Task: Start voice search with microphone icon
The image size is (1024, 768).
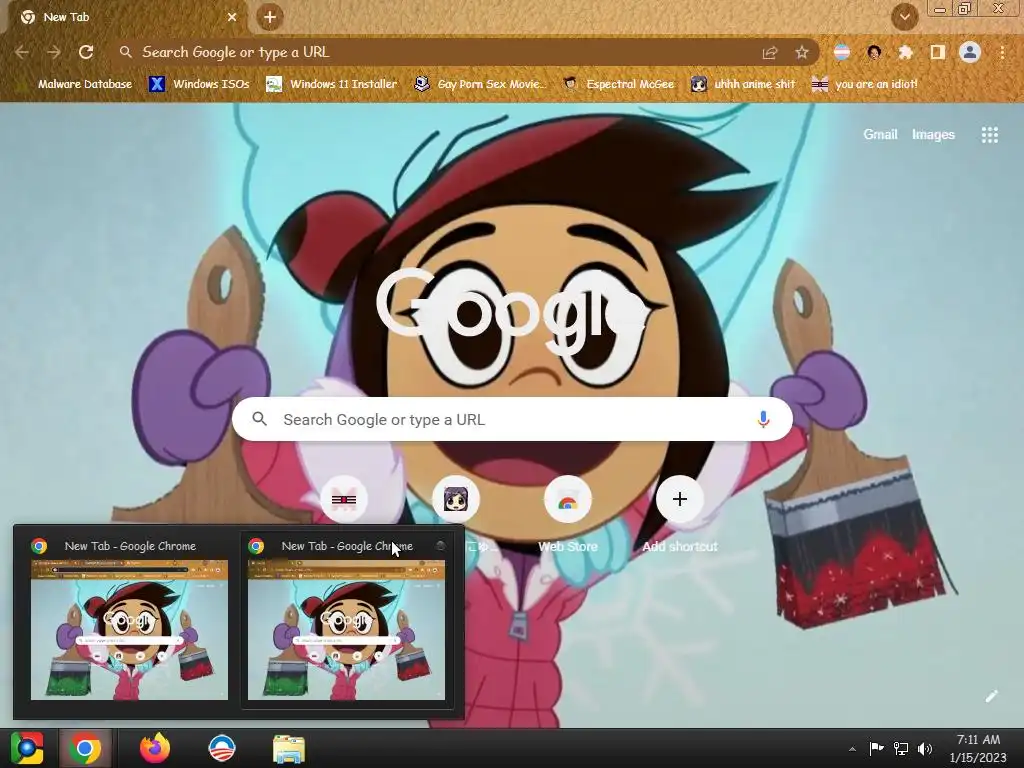Action: point(763,419)
